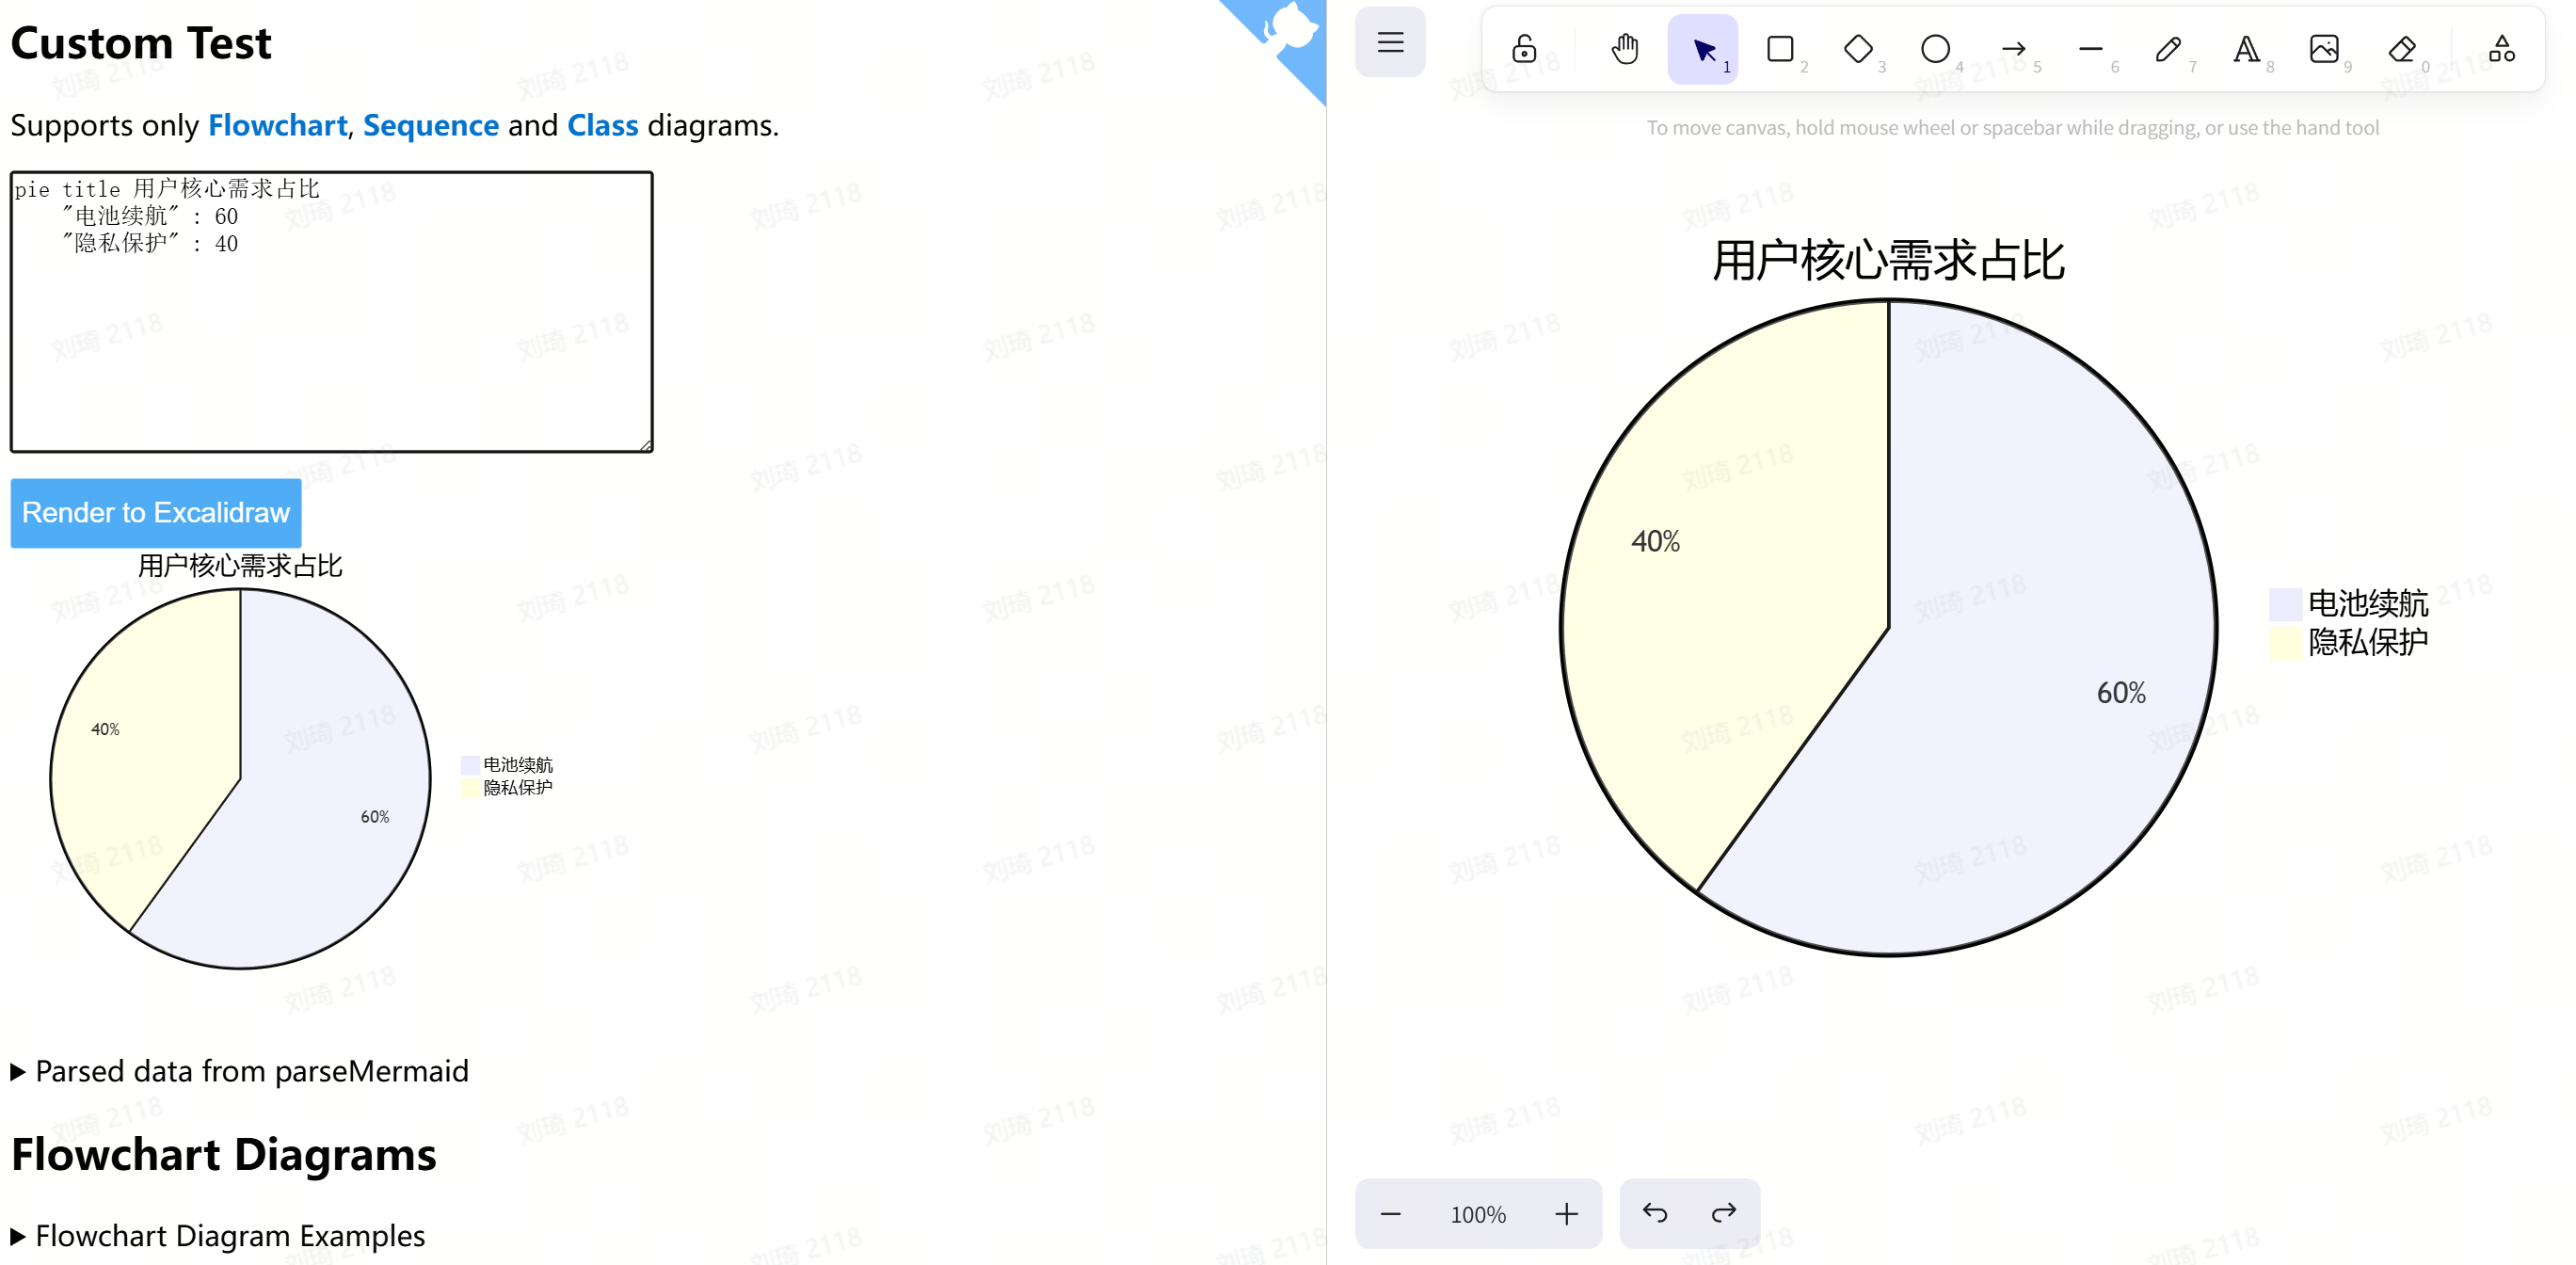Select the Diamond shape tool
2576x1265 pixels.
[x=1858, y=48]
